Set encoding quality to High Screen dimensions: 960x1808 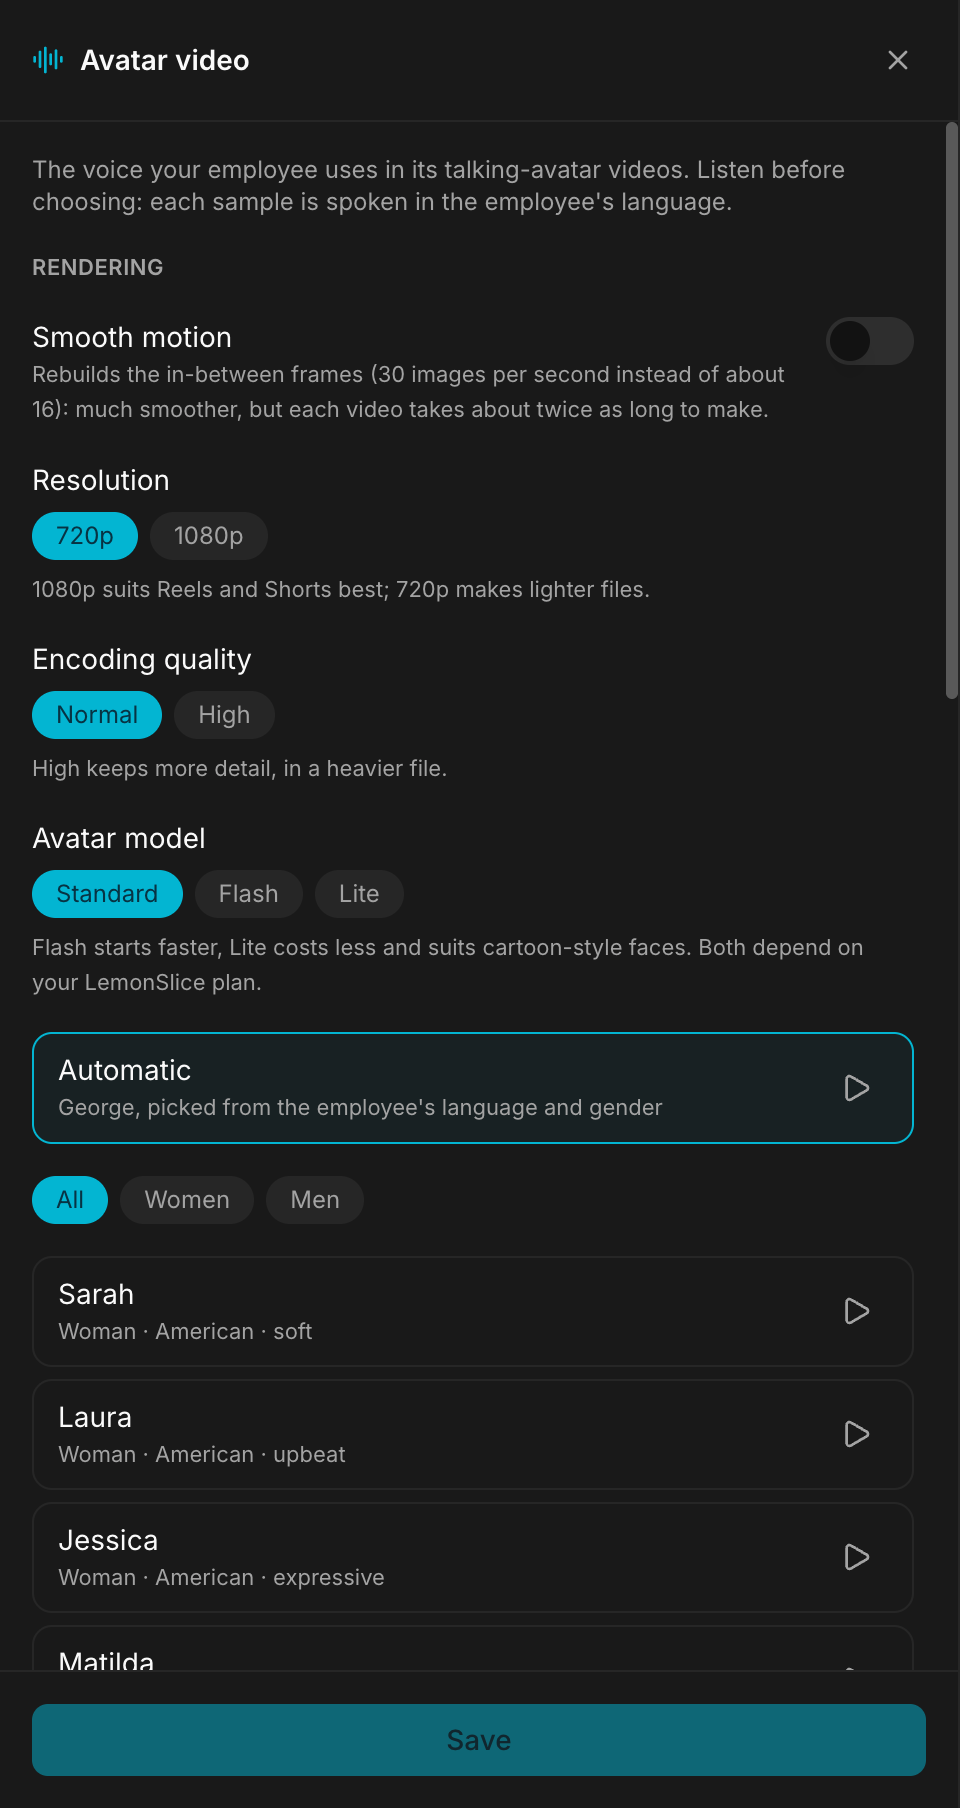[224, 715]
